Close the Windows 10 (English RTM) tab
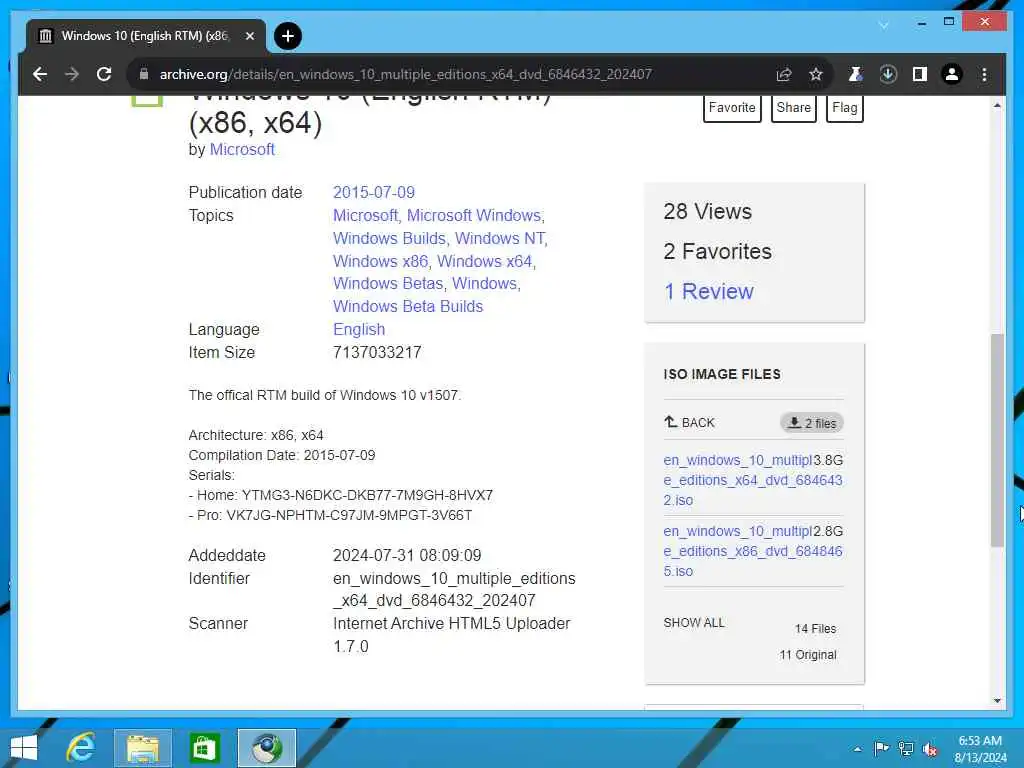The image size is (1024, 768). pyautogui.click(x=249, y=36)
